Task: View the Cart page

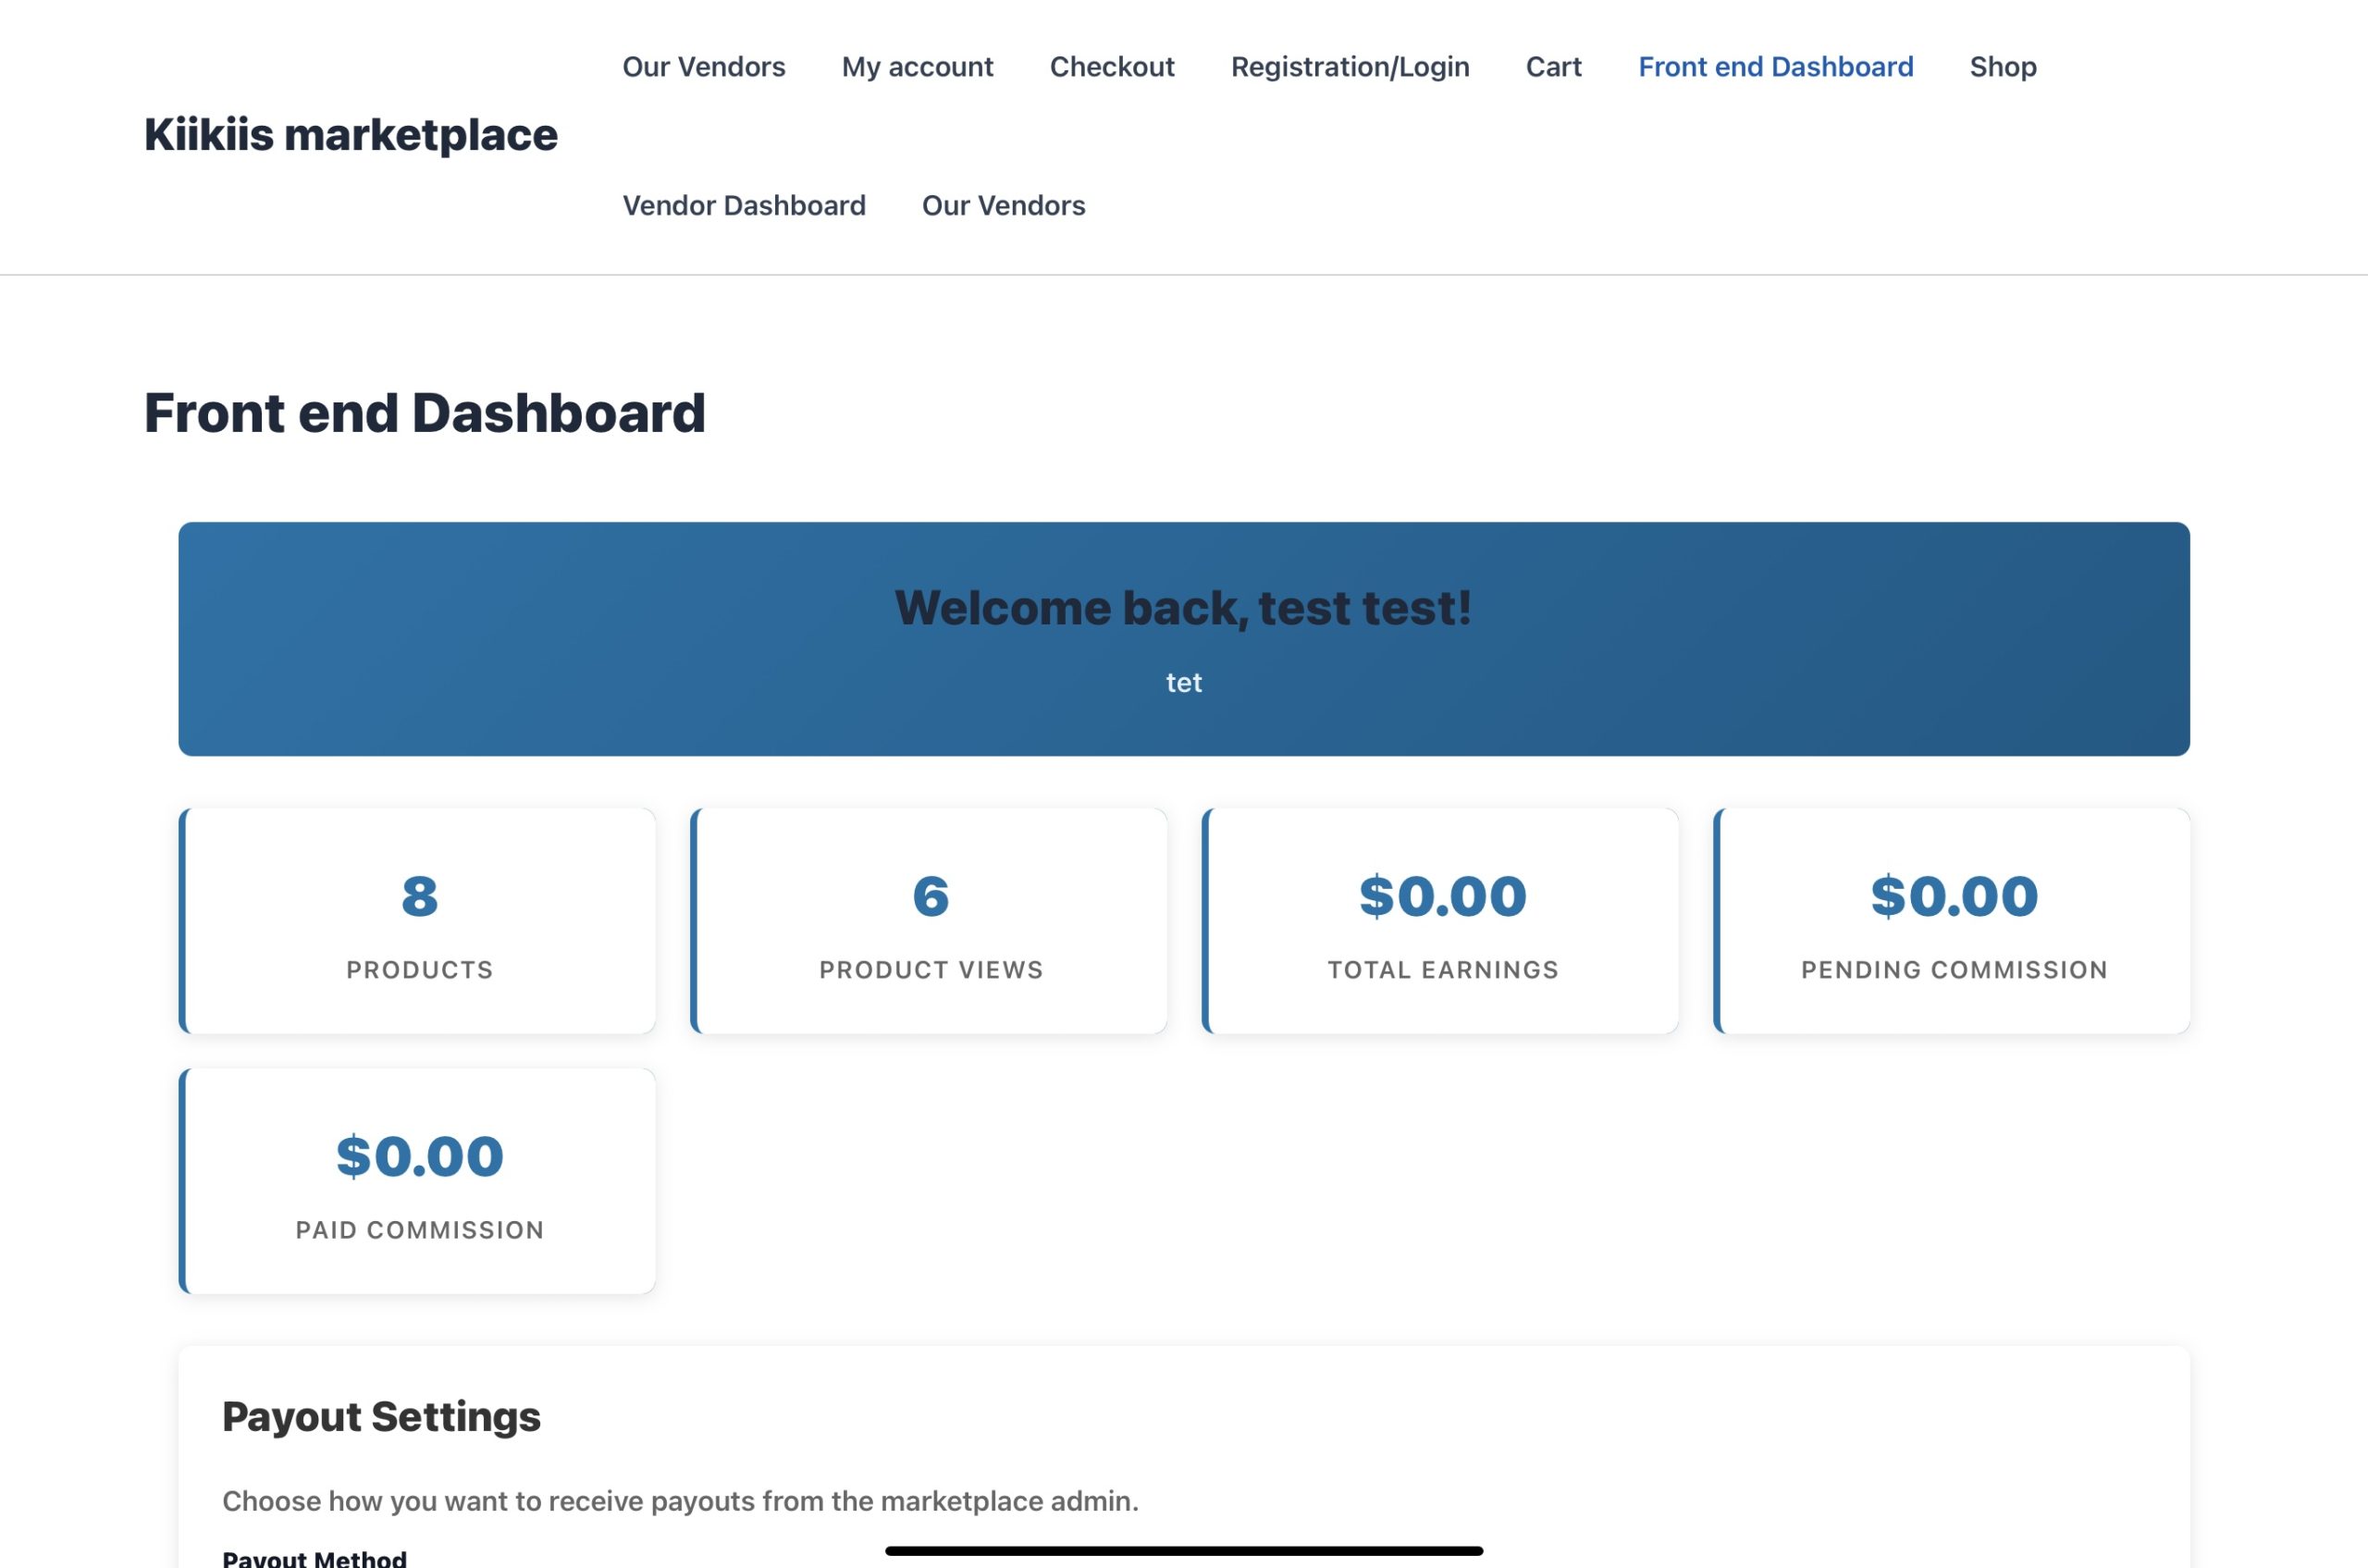Action: [1553, 67]
